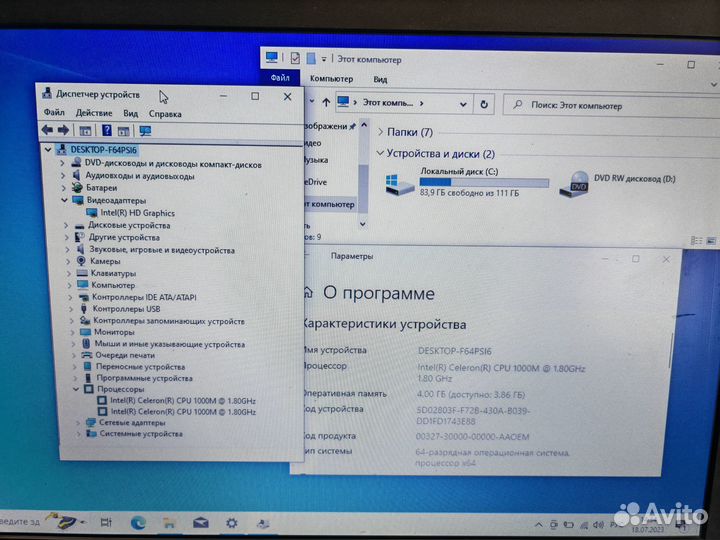Screen dimensions: 720x540
Task: Click the Мониторы category icon
Action: (85, 332)
